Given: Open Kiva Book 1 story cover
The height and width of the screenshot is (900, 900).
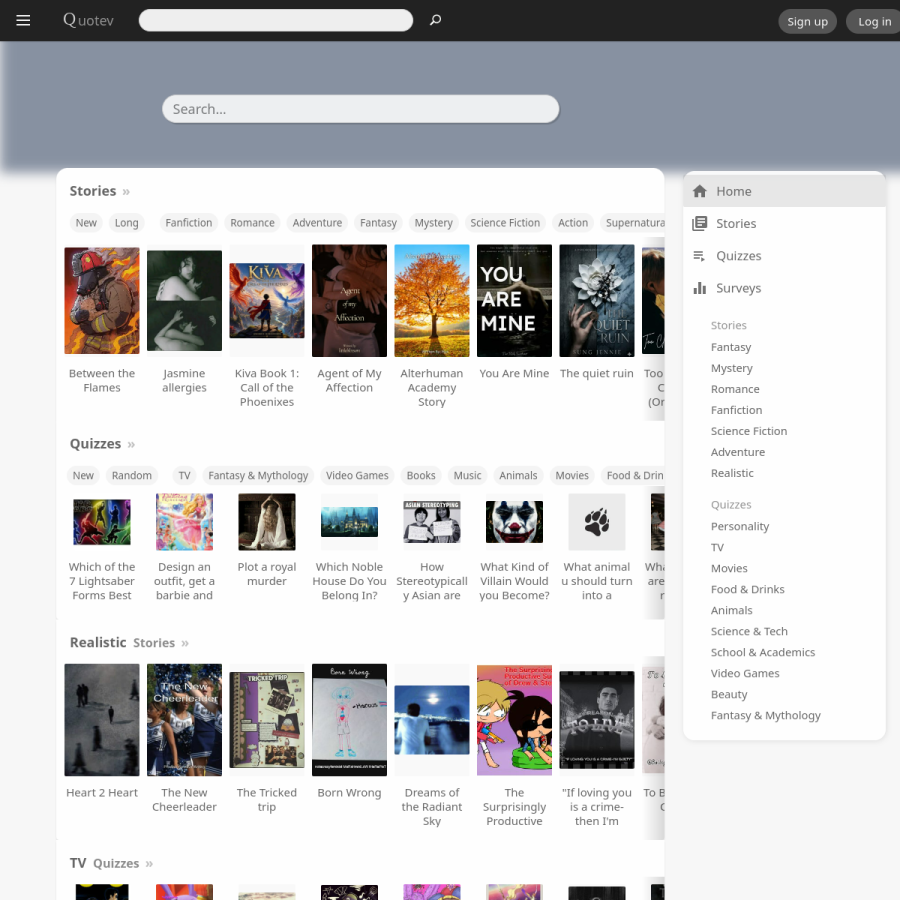Looking at the screenshot, I should (x=267, y=301).
